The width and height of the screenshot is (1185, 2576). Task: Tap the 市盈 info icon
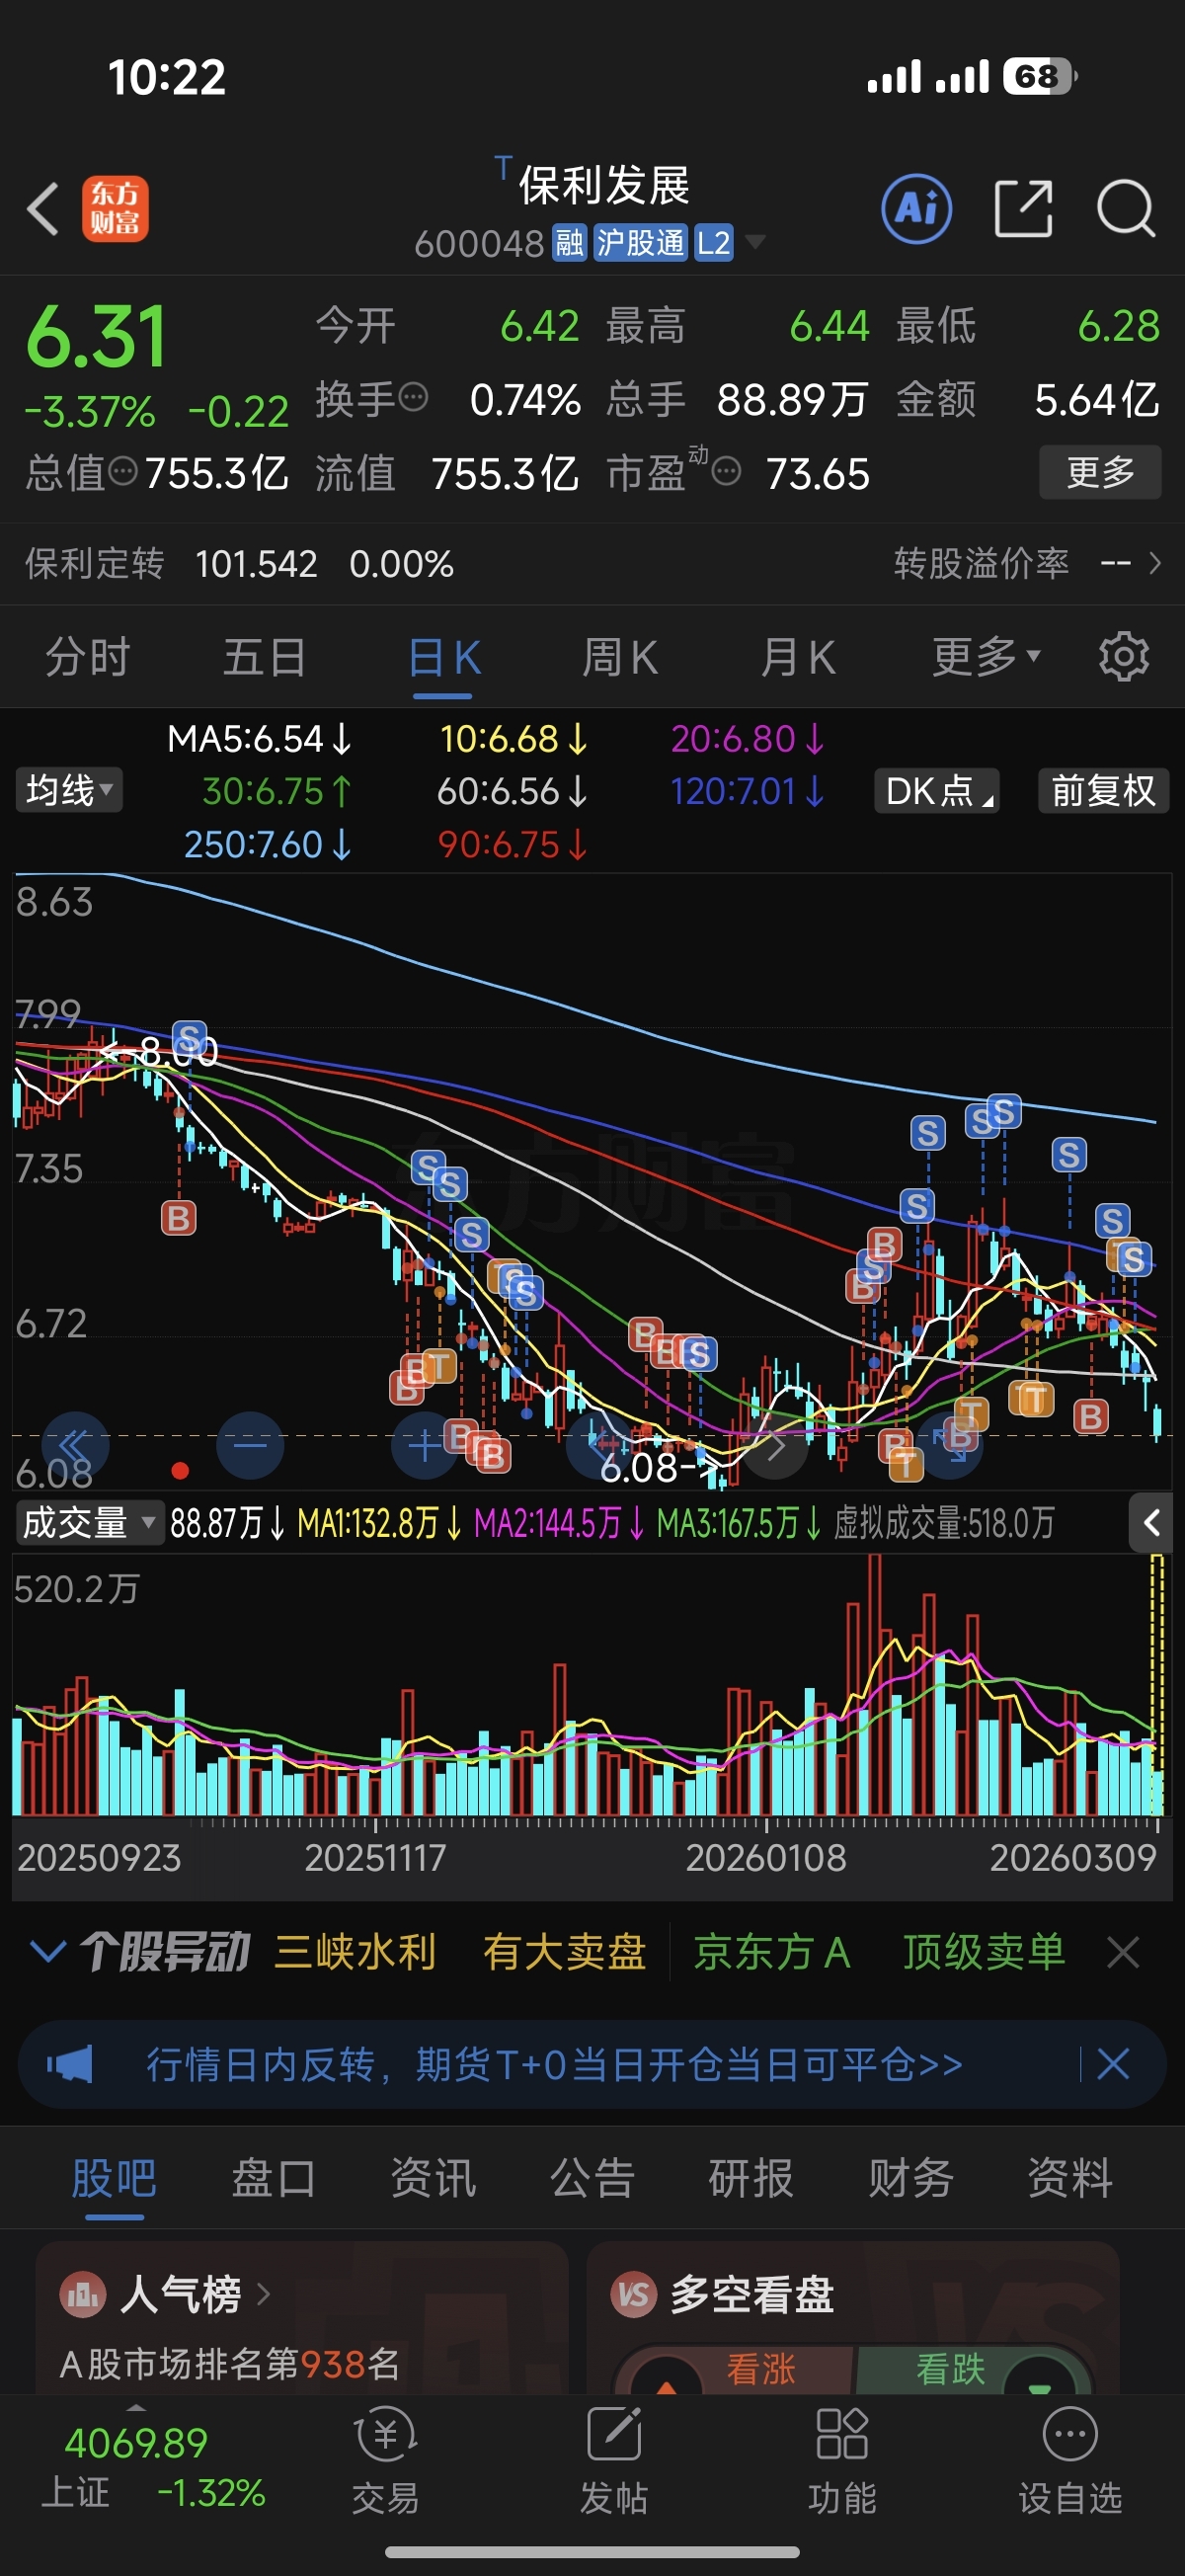(727, 471)
